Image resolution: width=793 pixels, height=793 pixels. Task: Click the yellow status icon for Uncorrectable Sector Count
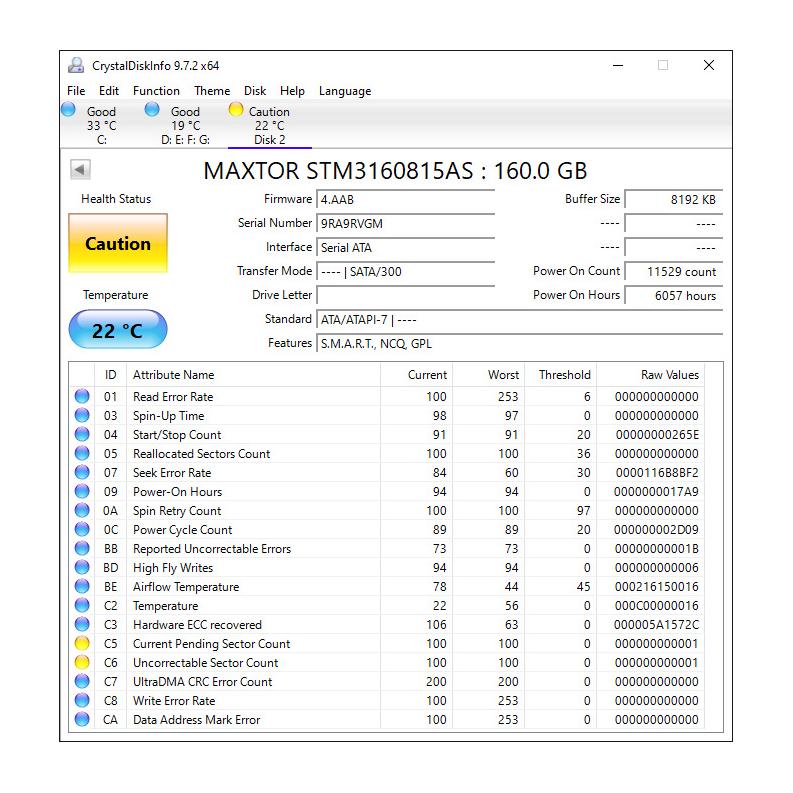coord(82,663)
